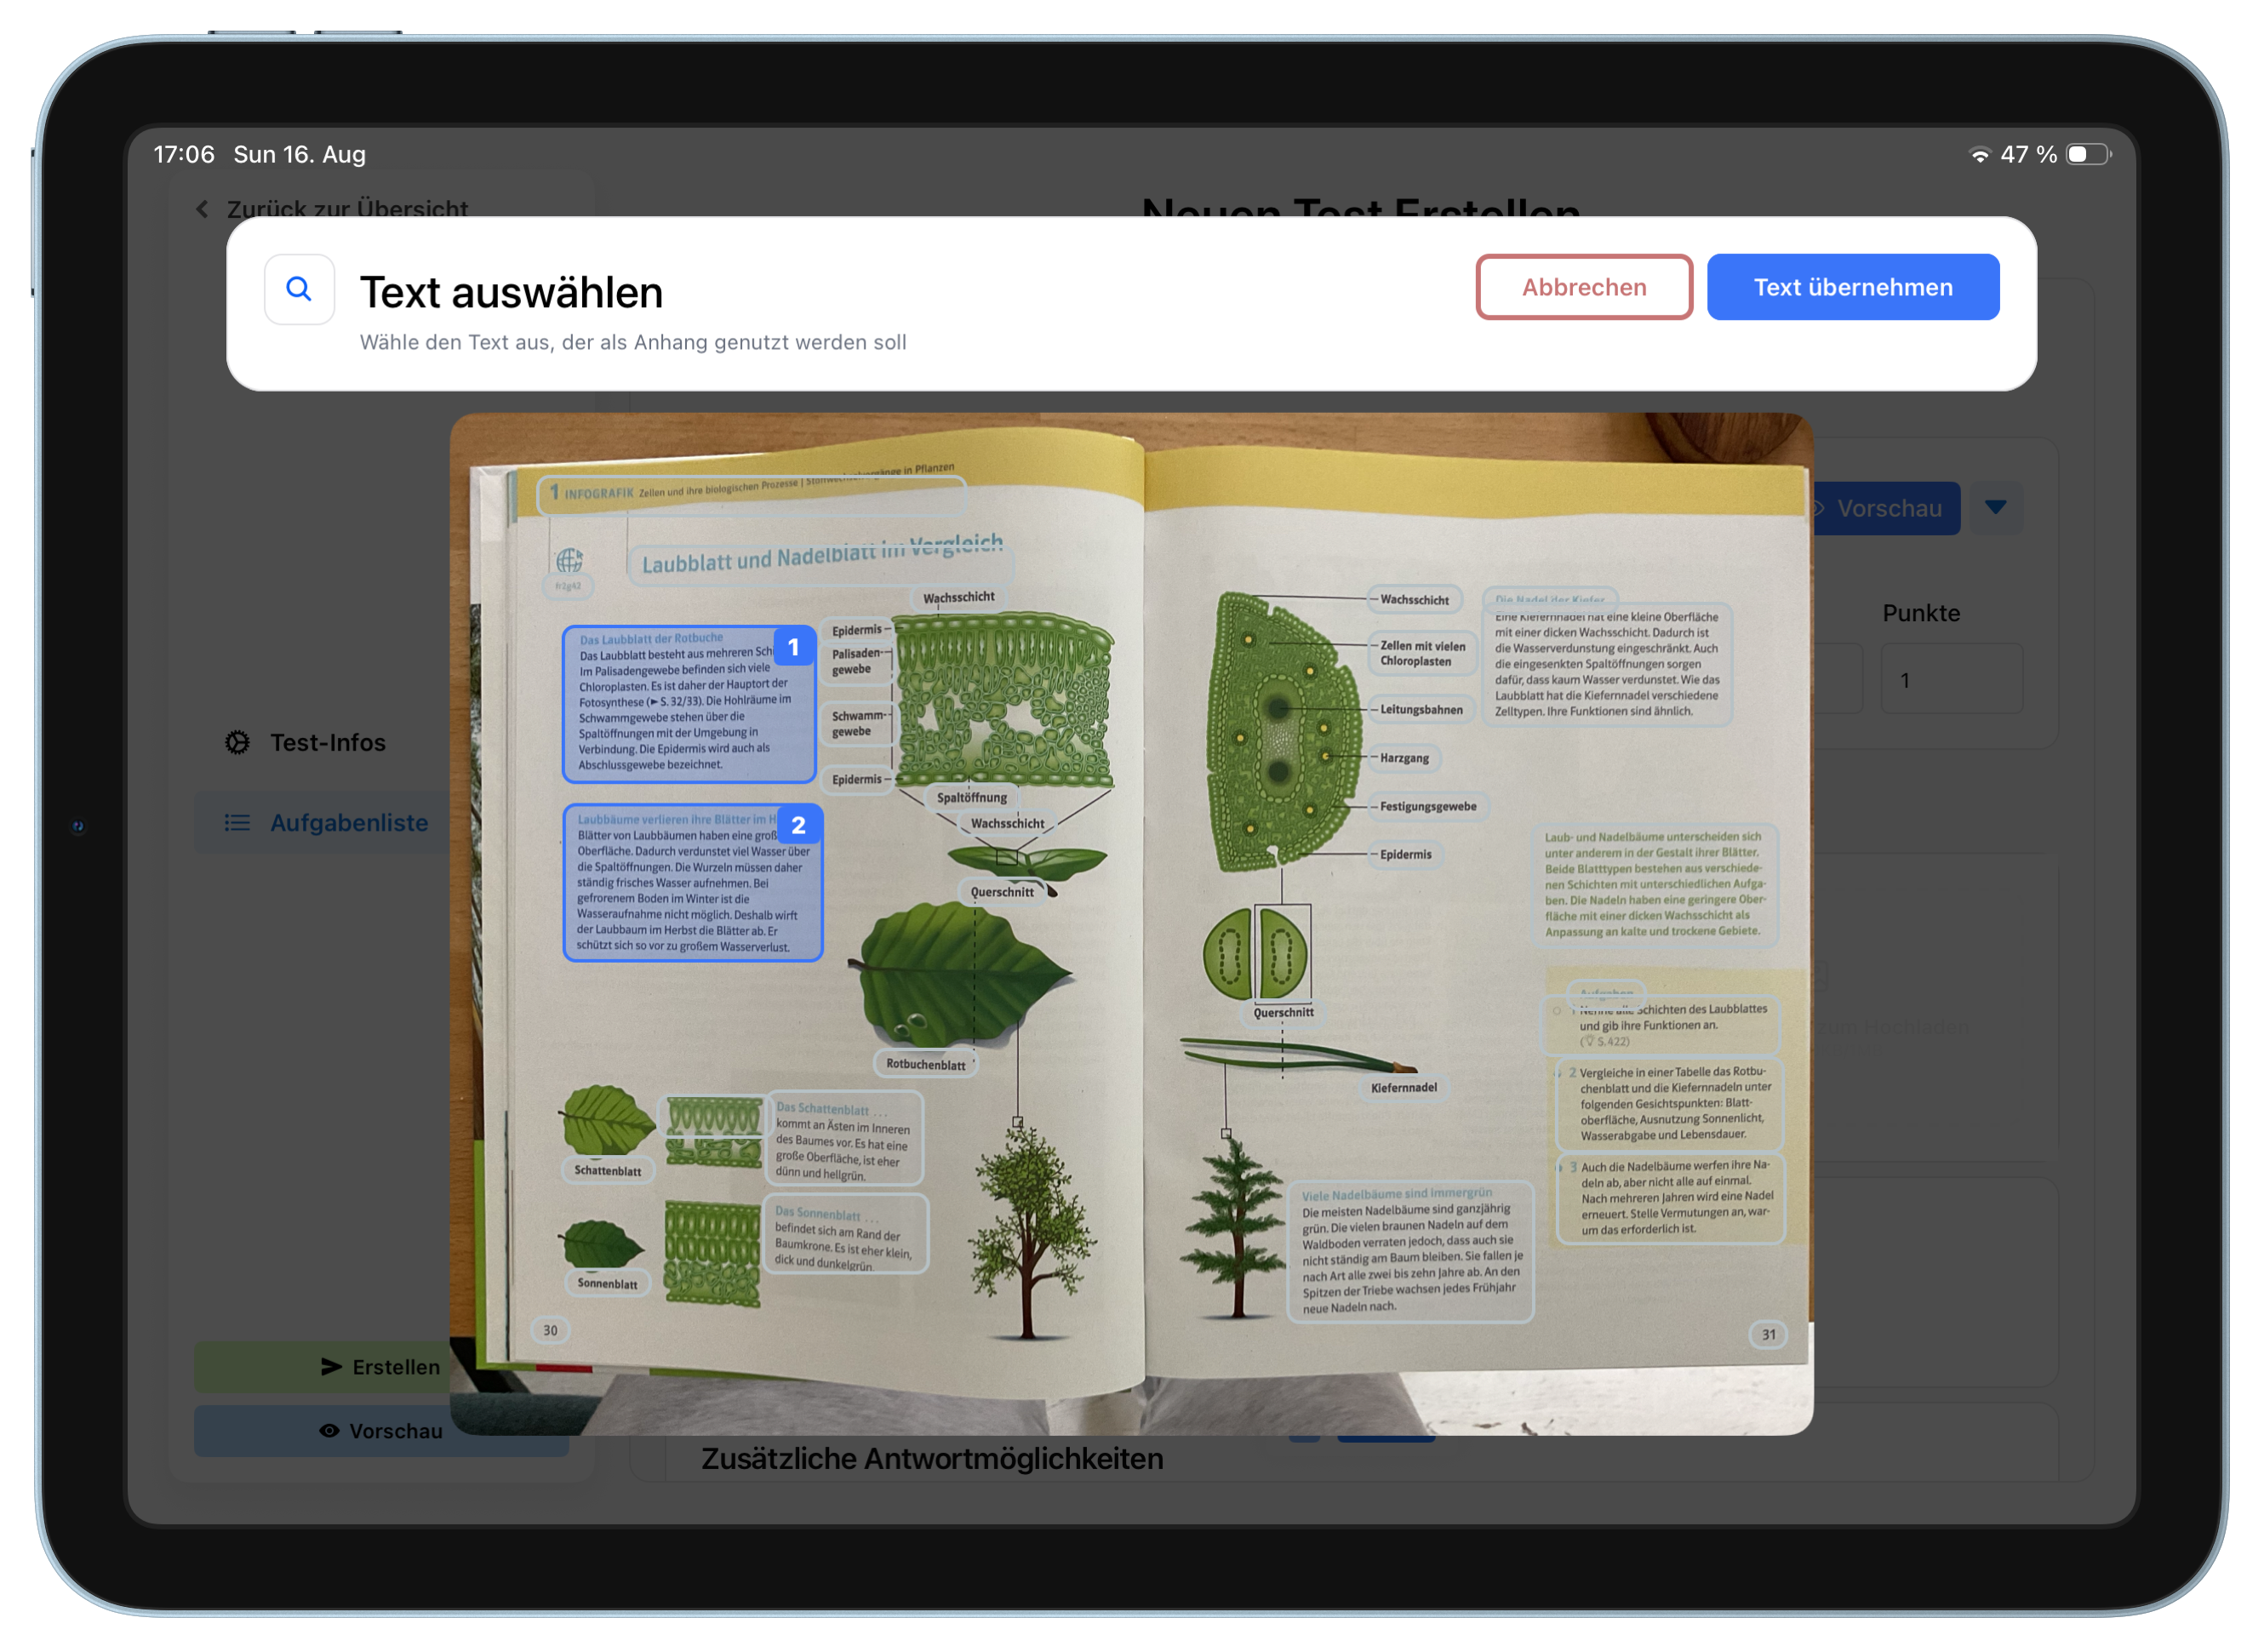This screenshot has height=1652, width=2264.
Task: Select paragraph "Laub- und Nadelbäume unterscheiden sich"
Action: (1655, 884)
